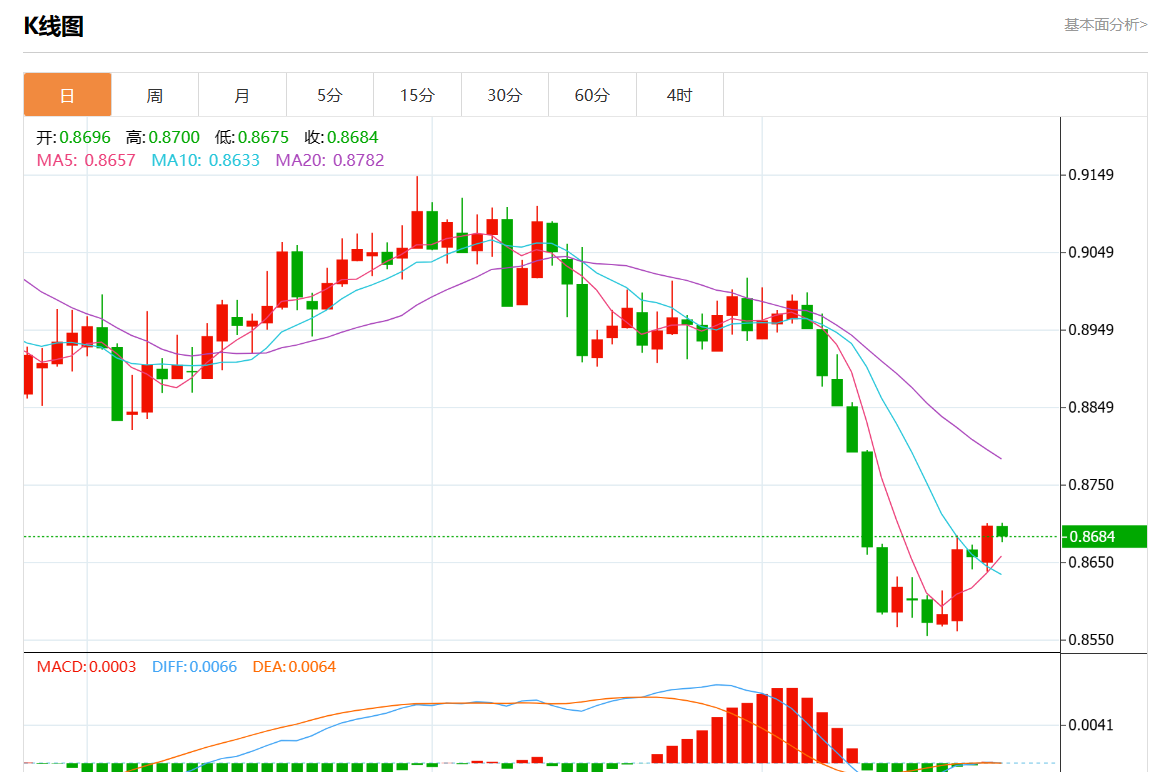1176x772 pixels.
Task: Click the 收:0.8684 close value
Action: (341, 137)
